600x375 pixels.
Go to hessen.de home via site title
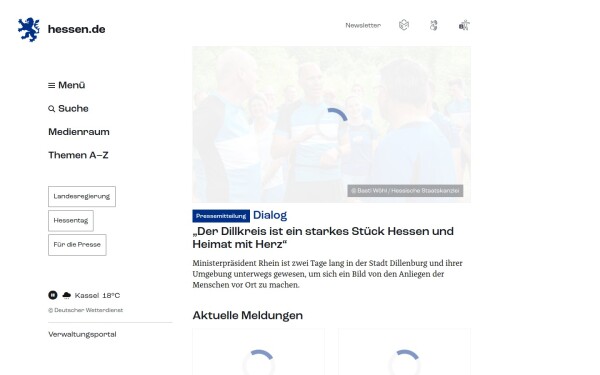click(x=77, y=29)
